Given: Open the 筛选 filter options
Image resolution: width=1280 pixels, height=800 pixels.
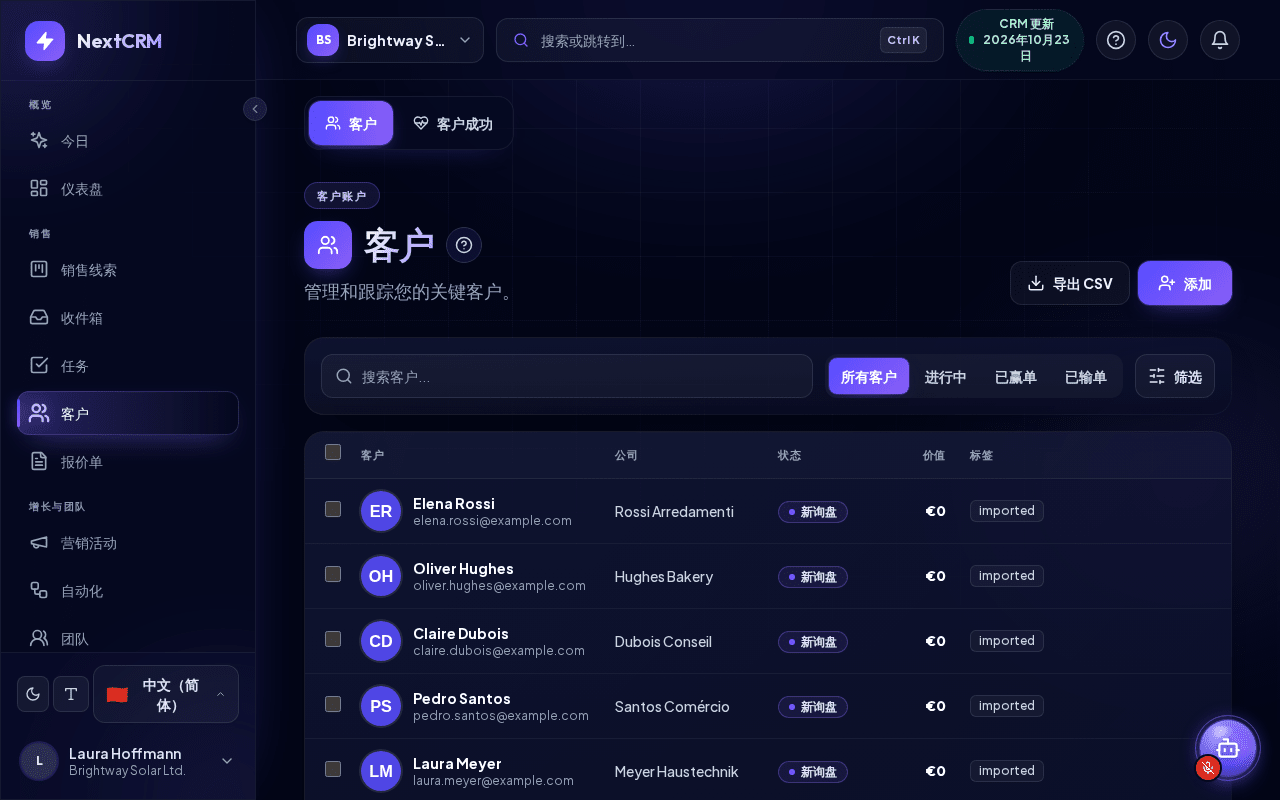Looking at the screenshot, I should (x=1175, y=376).
